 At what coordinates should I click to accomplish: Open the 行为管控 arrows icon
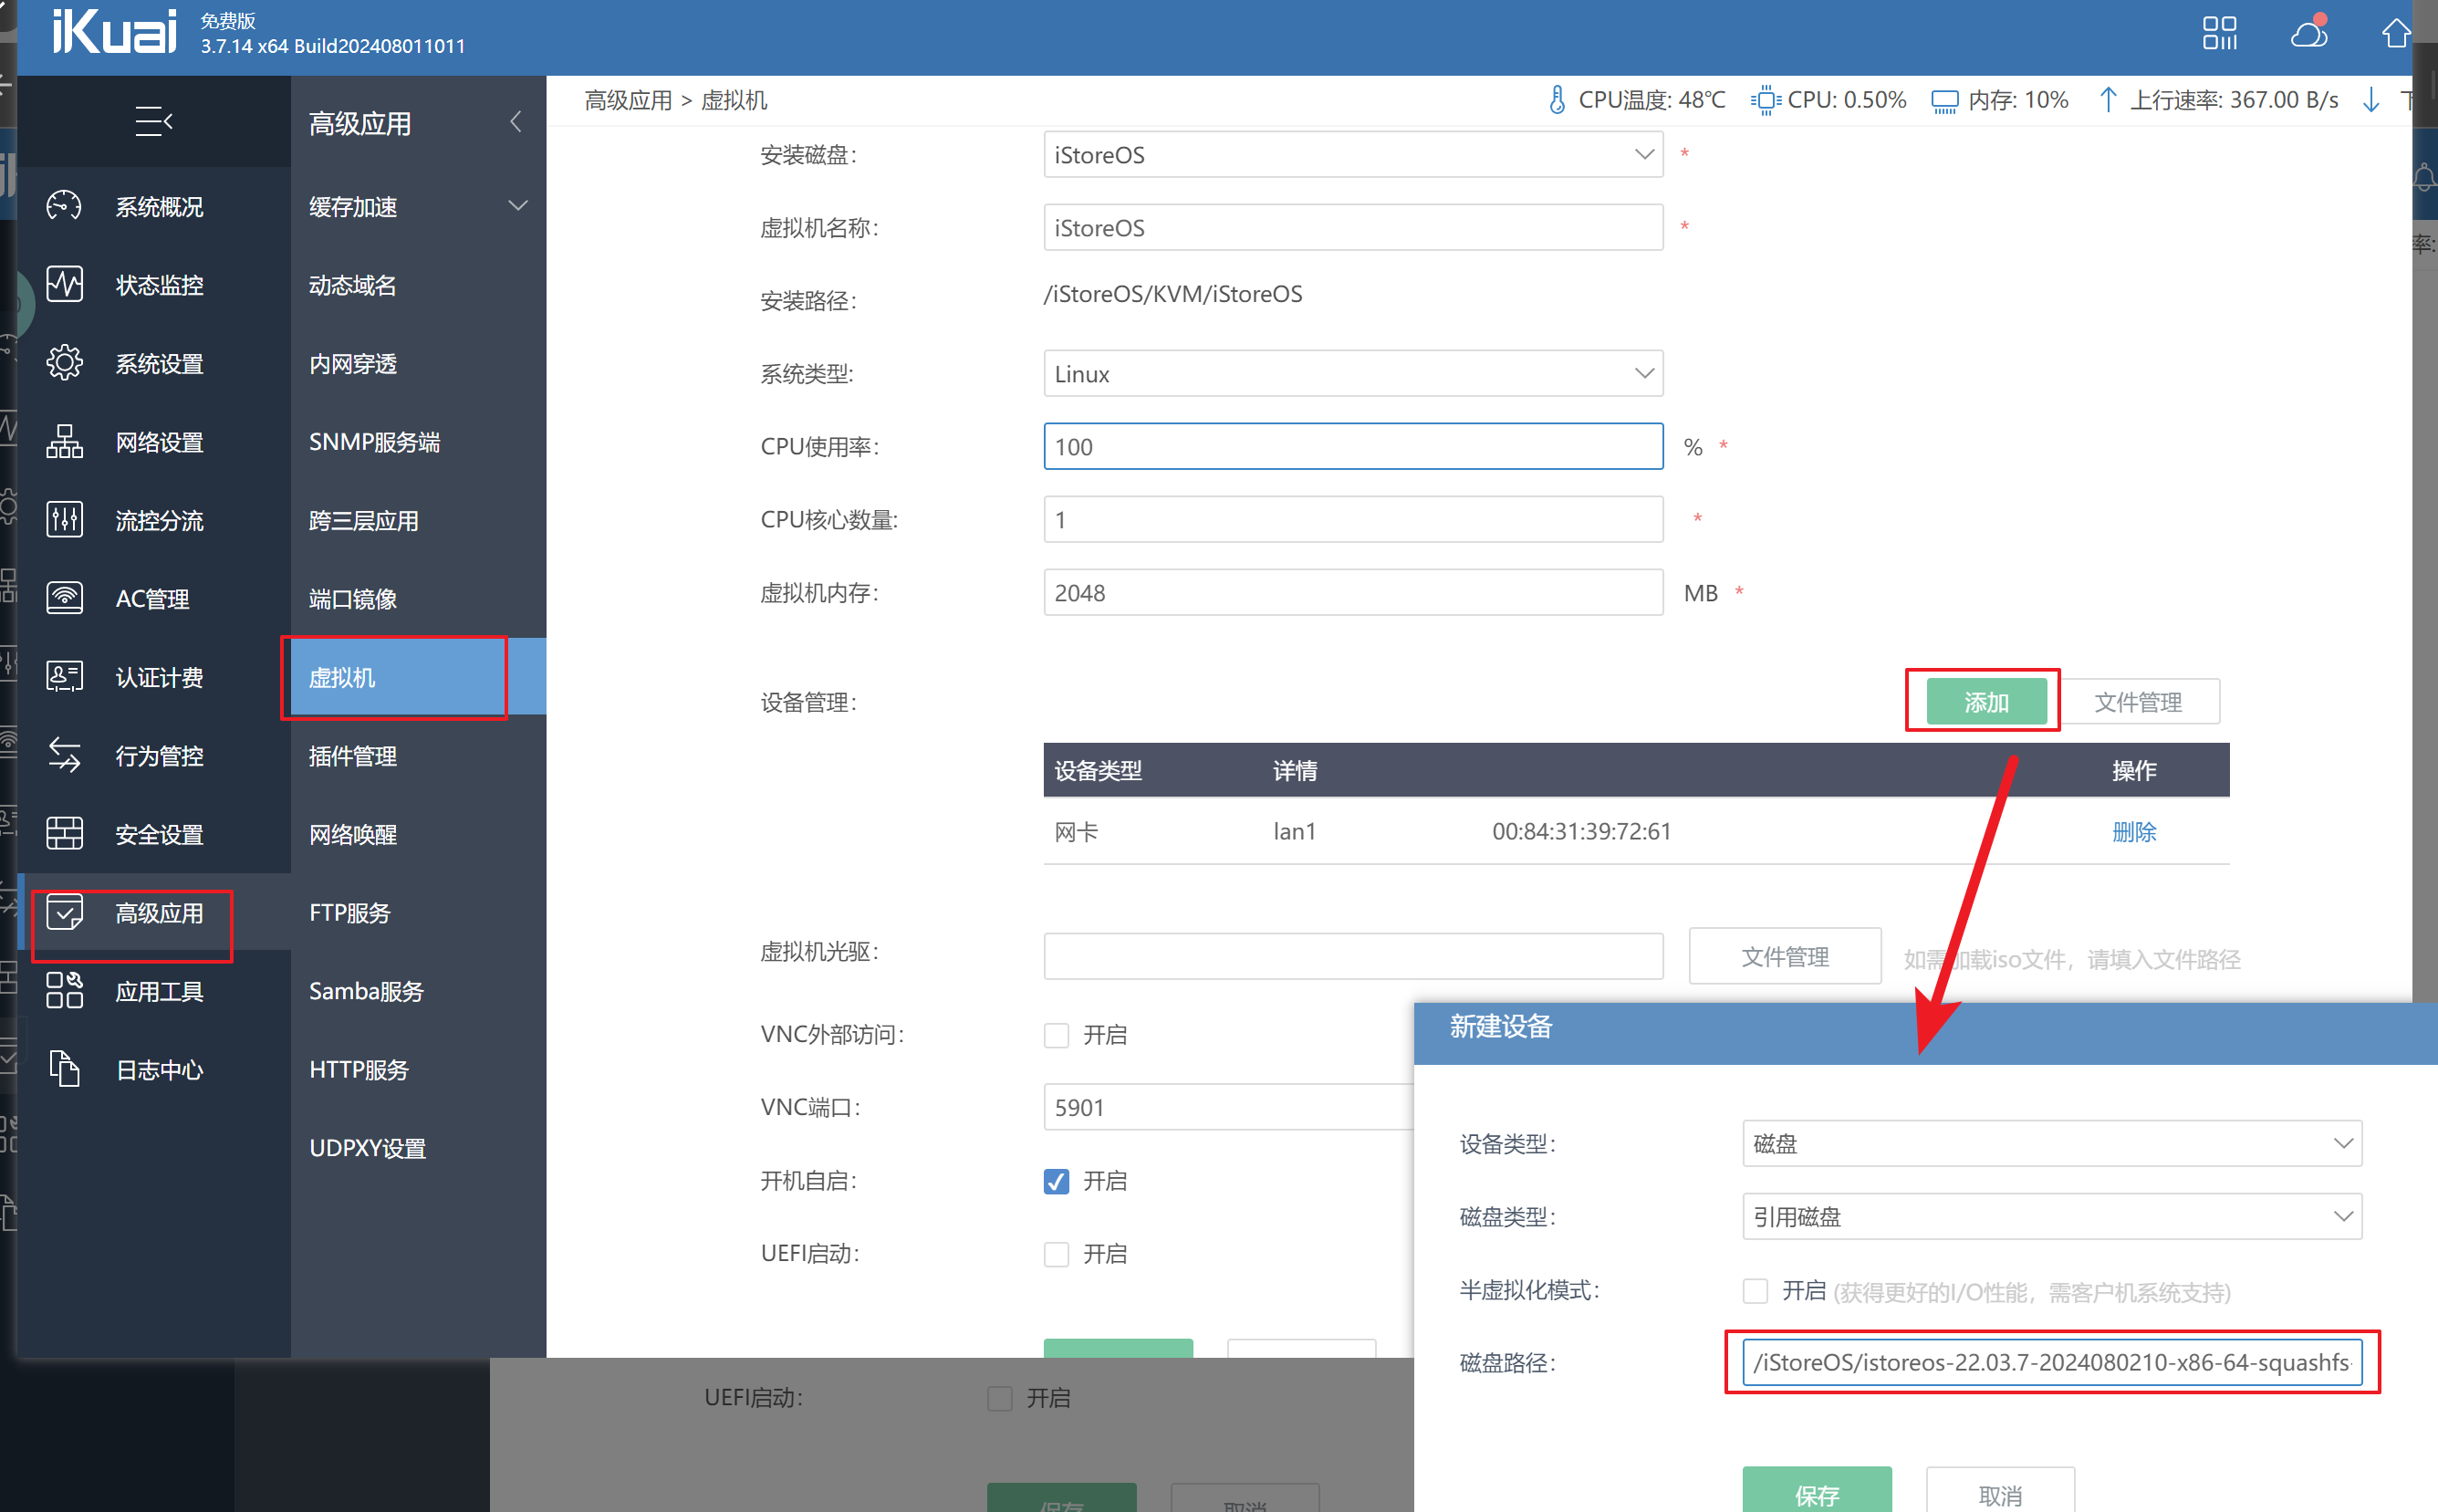coord(64,755)
